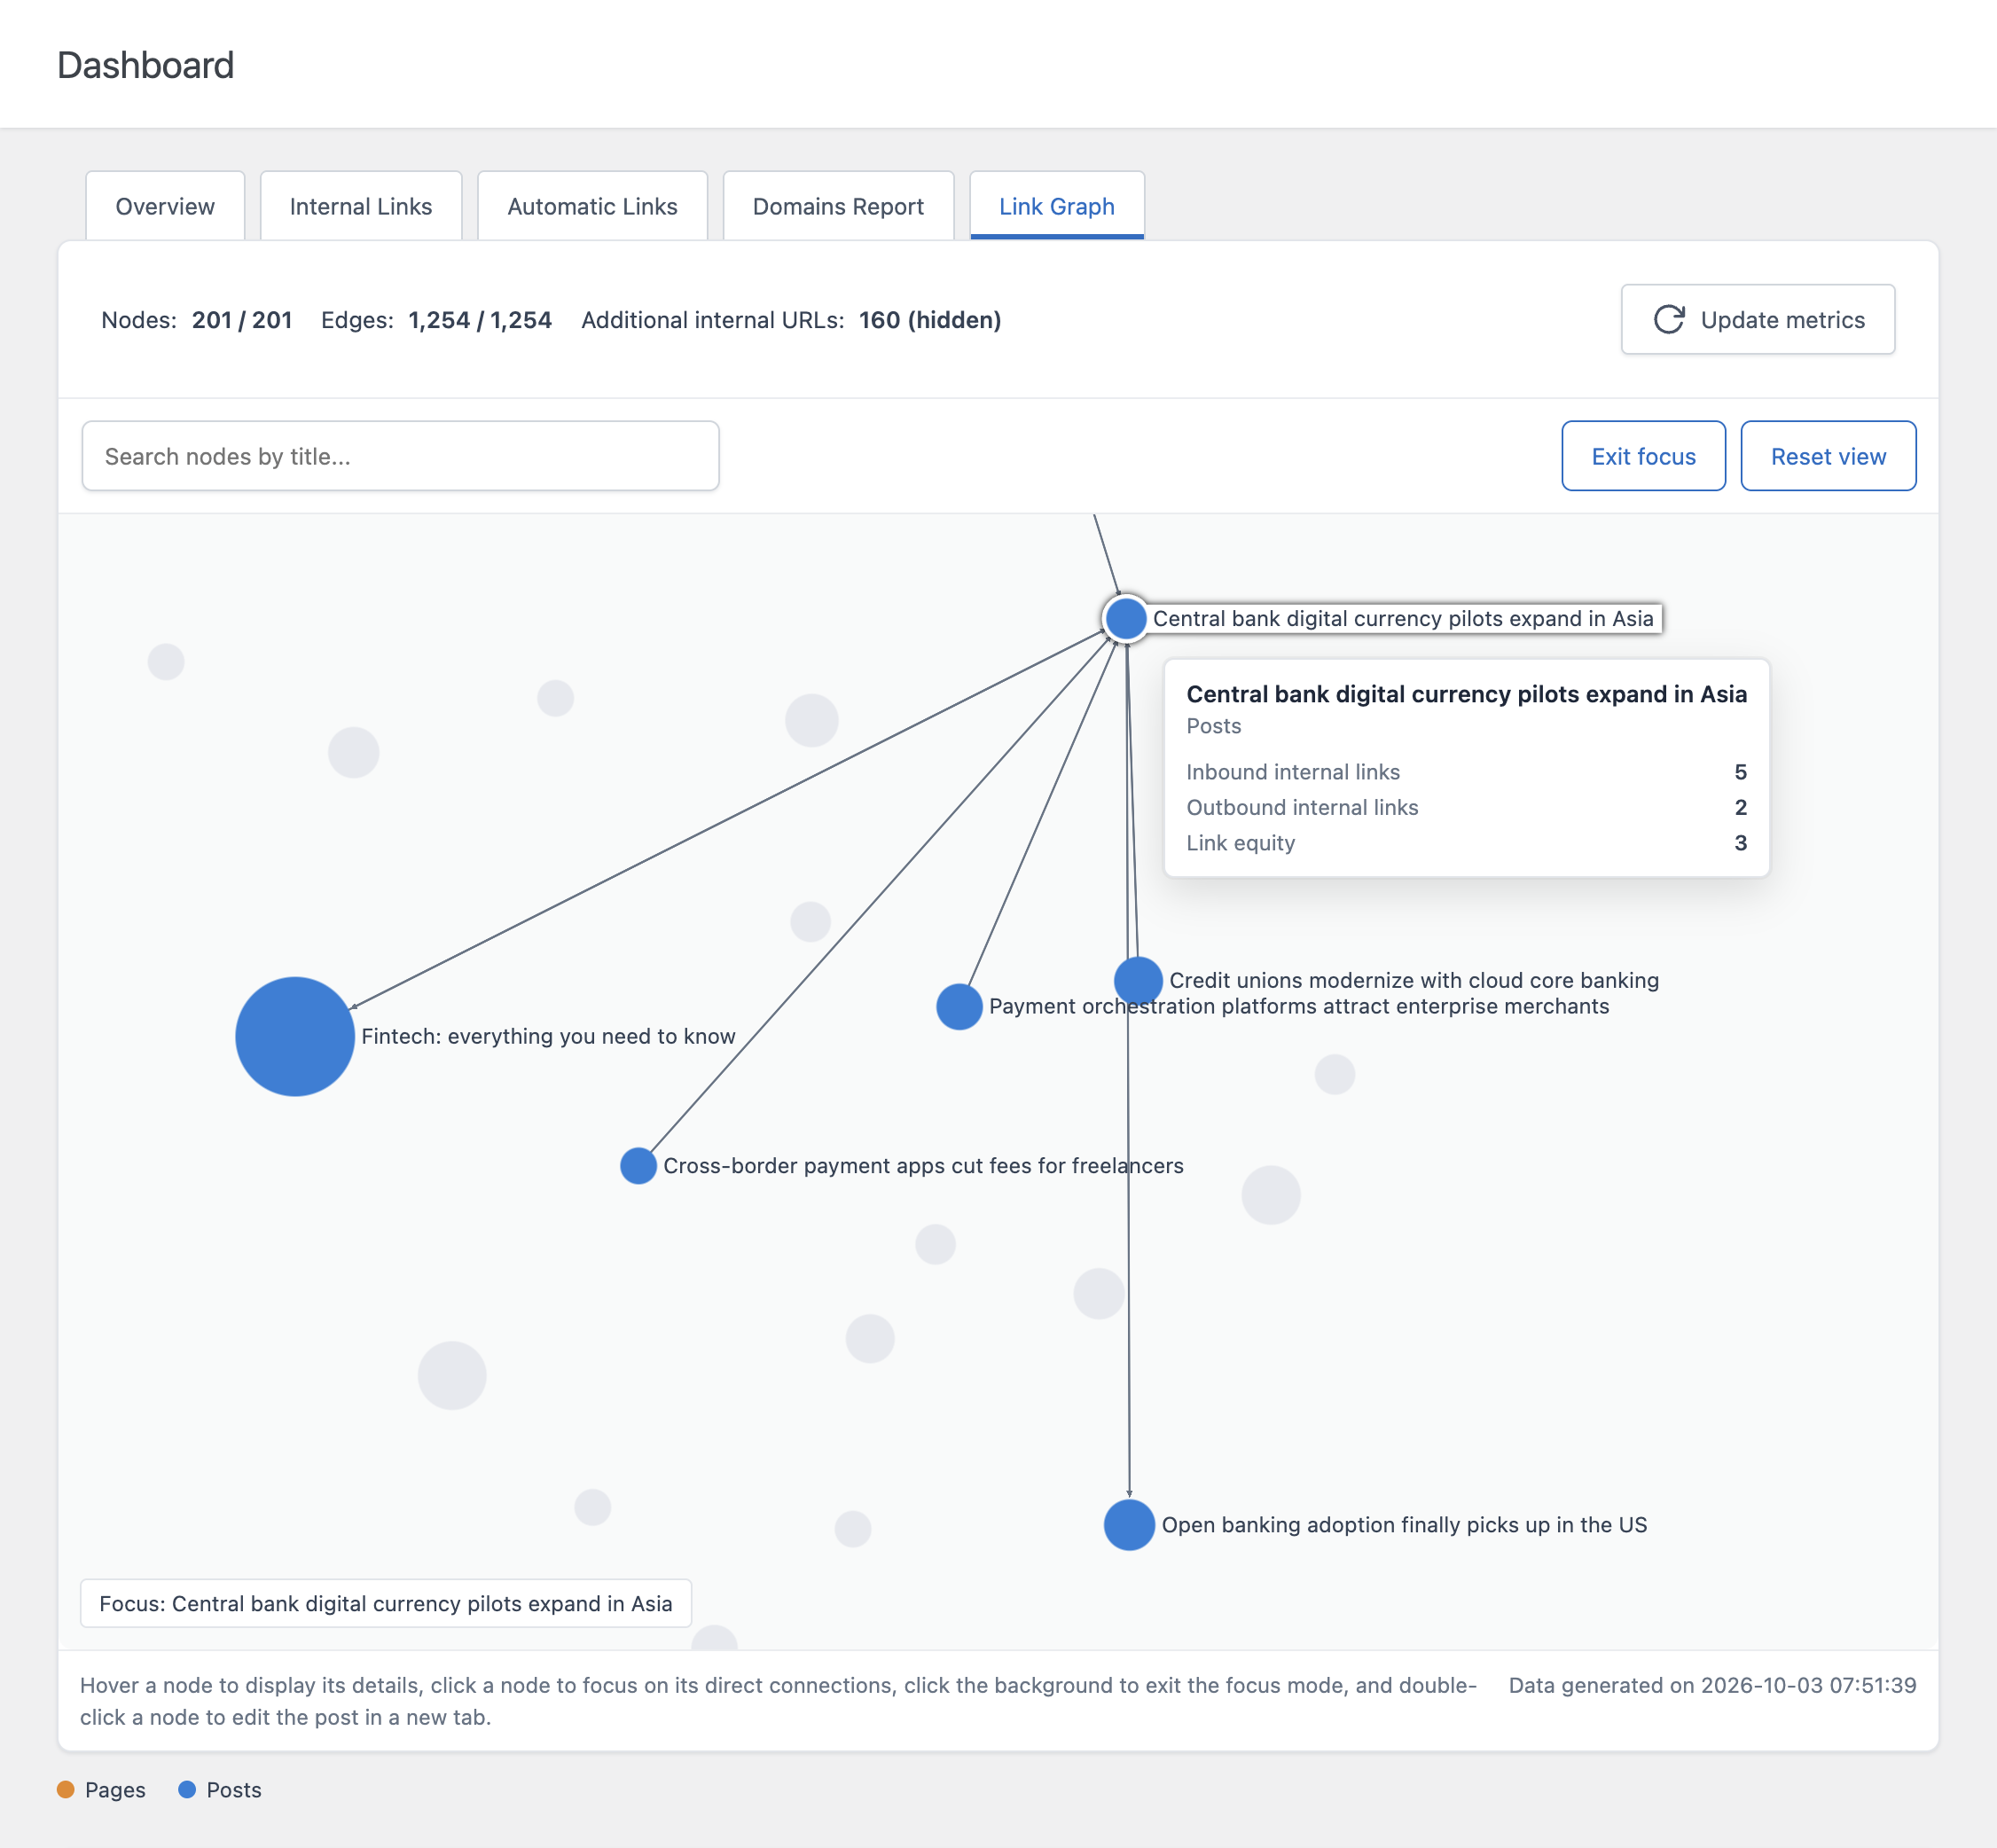This screenshot has width=1997, height=1848.
Task: Exit focus mode with Exit focus button
Action: point(1643,456)
